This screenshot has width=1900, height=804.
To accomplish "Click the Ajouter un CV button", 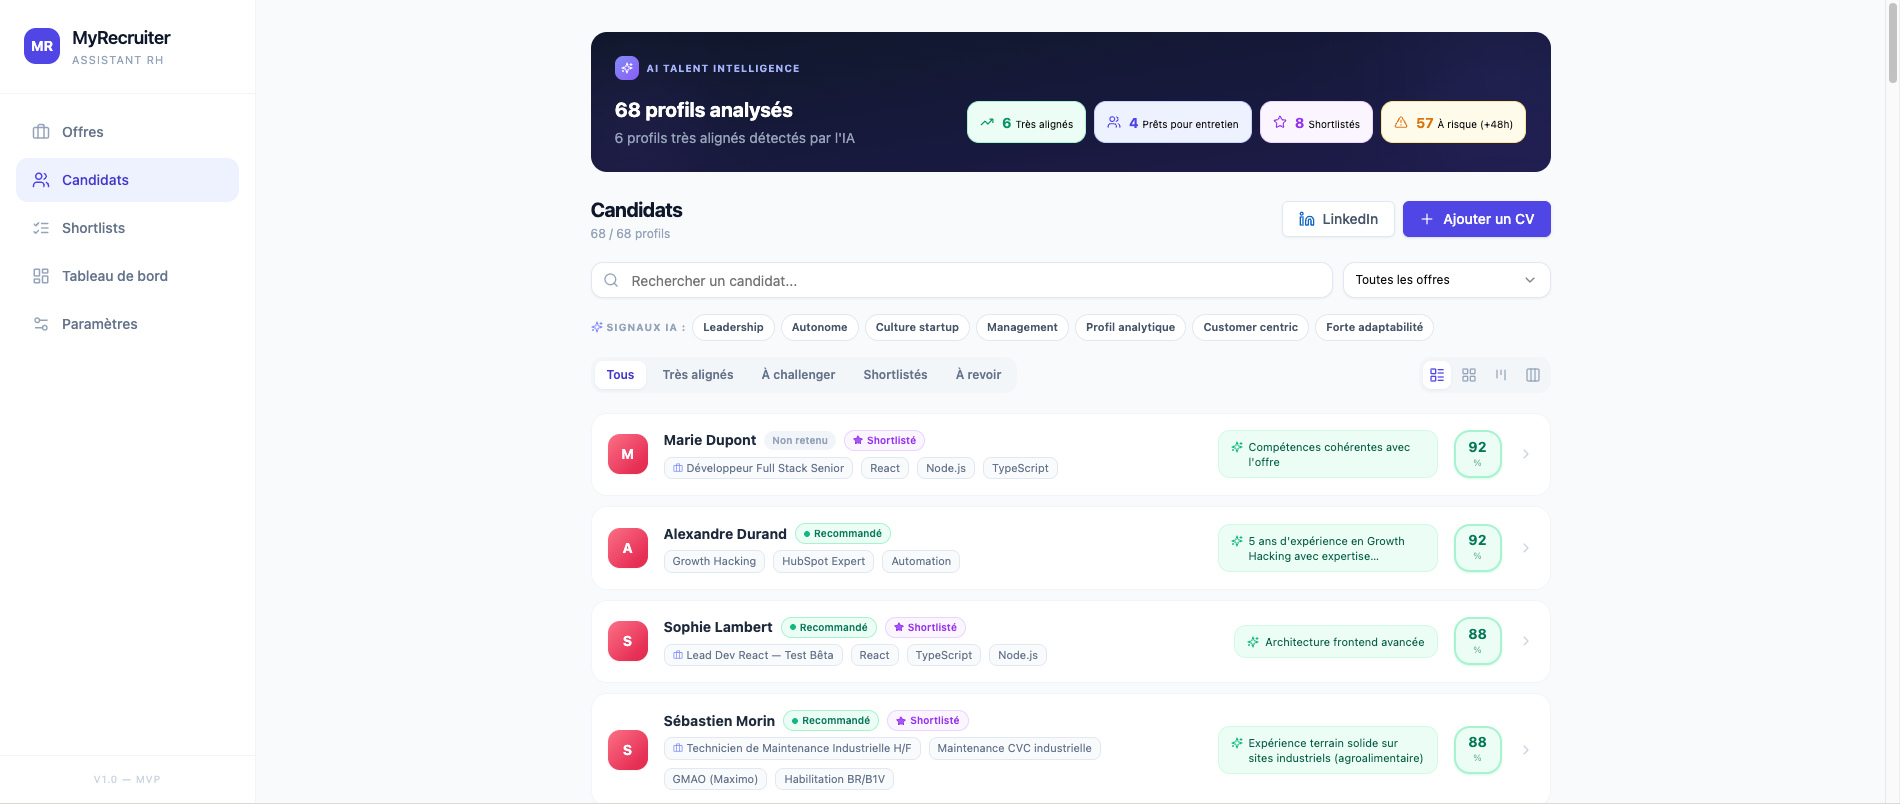I will click(x=1476, y=219).
